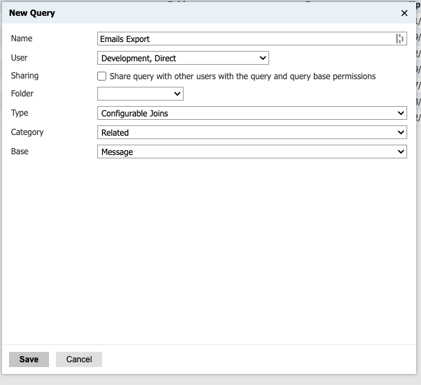Click the New Query dialog title
The width and height of the screenshot is (421, 385).
(32, 13)
